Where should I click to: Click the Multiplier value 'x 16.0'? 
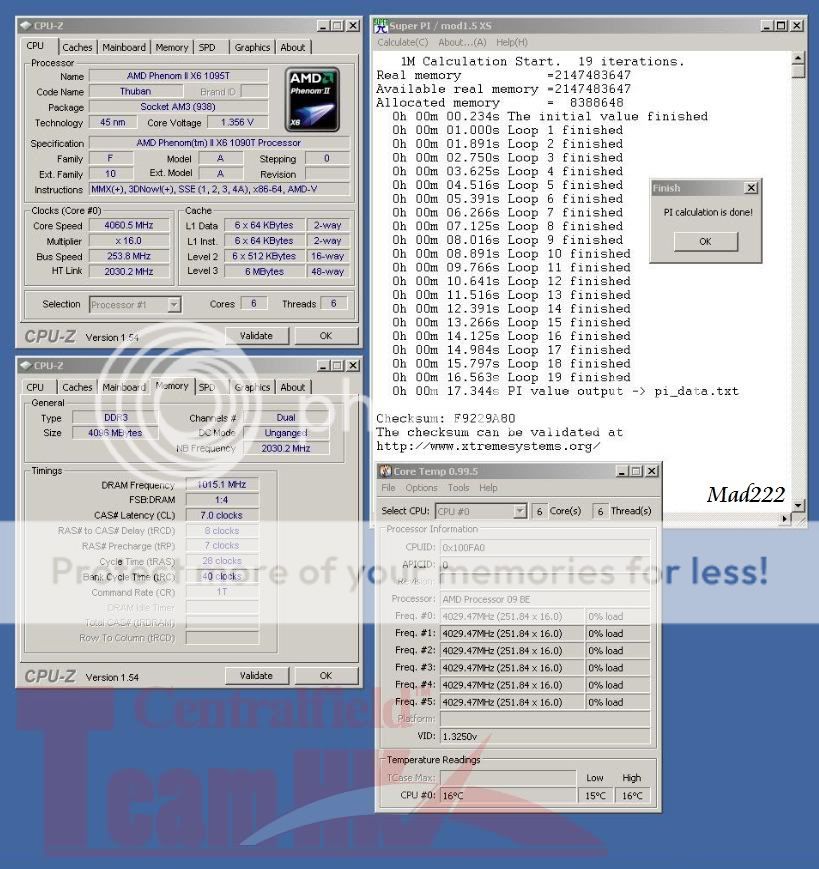(x=129, y=241)
